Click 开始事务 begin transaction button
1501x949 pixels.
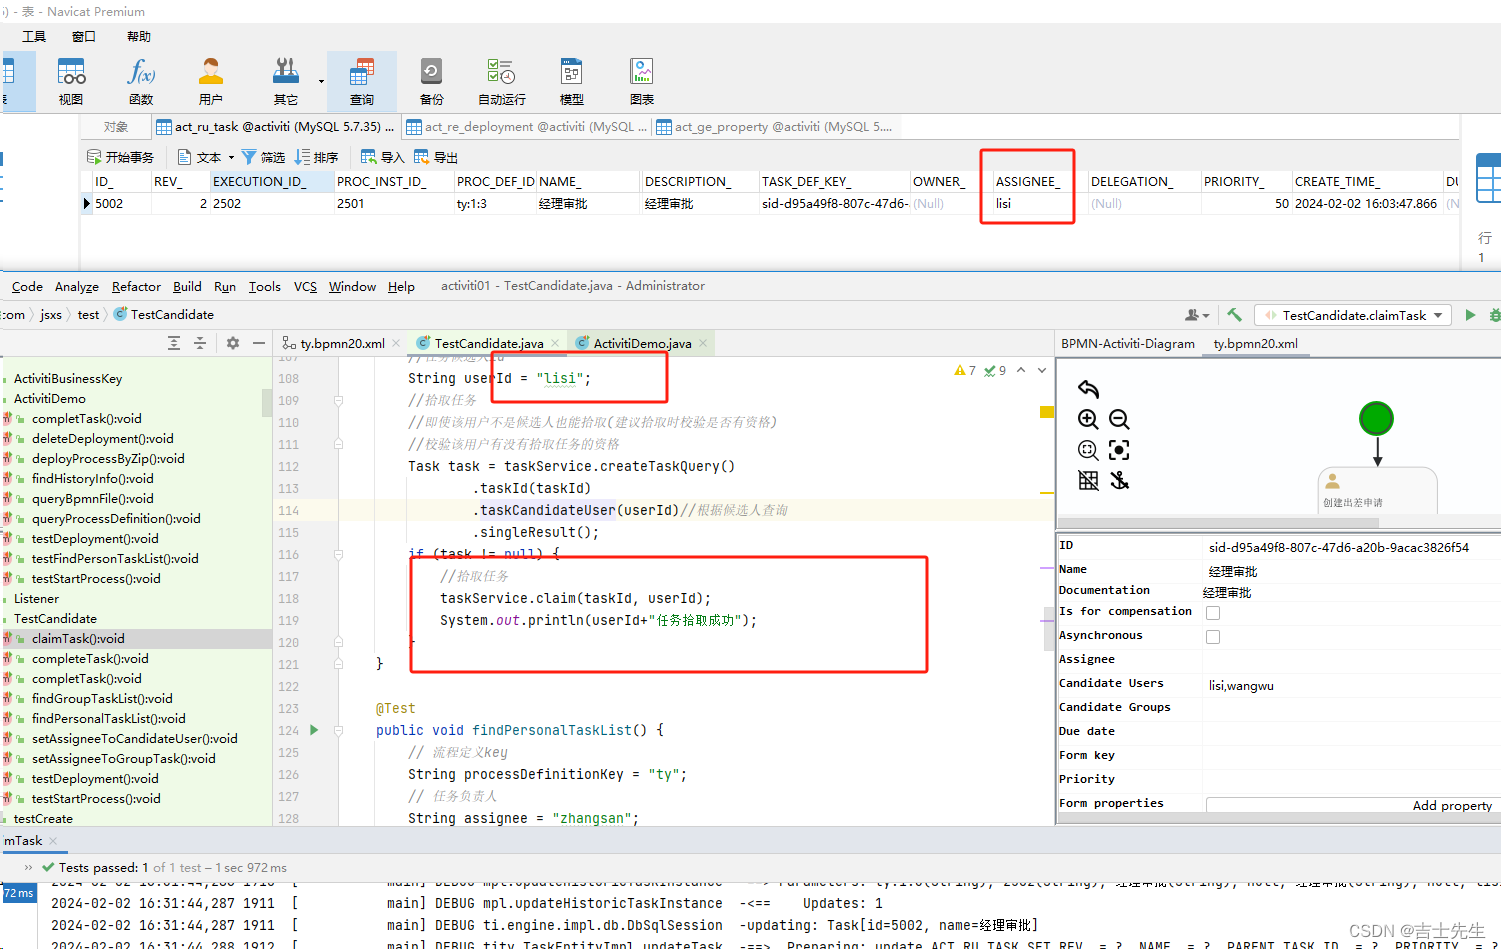pyautogui.click(x=120, y=157)
